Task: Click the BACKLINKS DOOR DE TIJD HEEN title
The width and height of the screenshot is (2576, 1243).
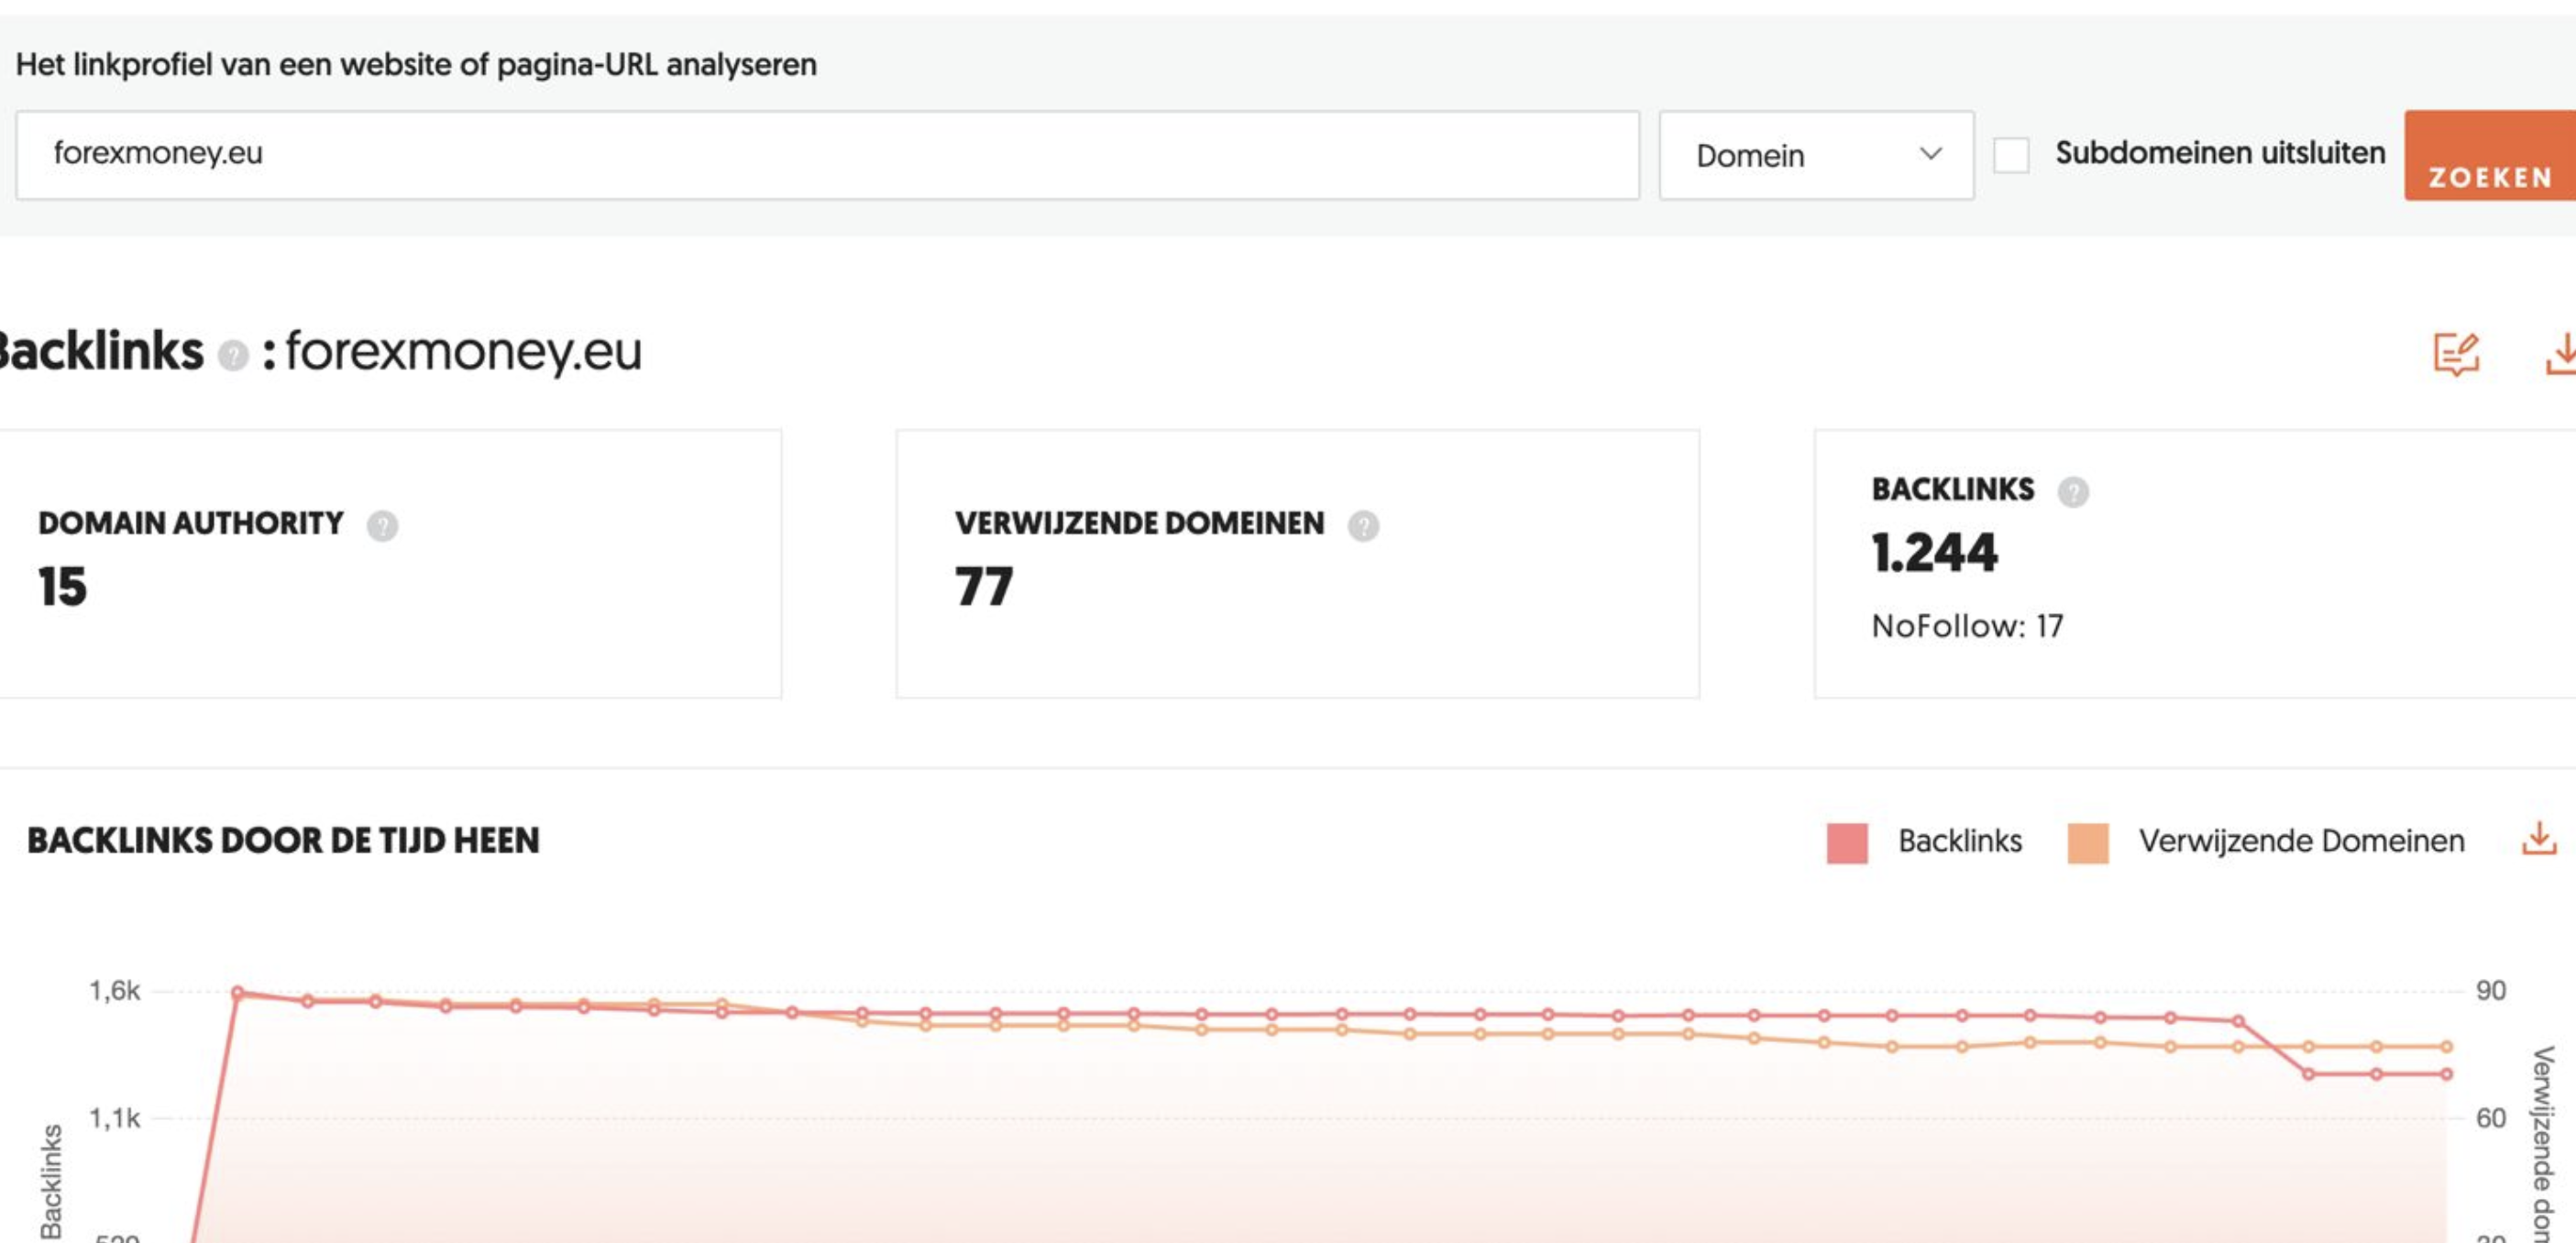Action: coord(283,841)
